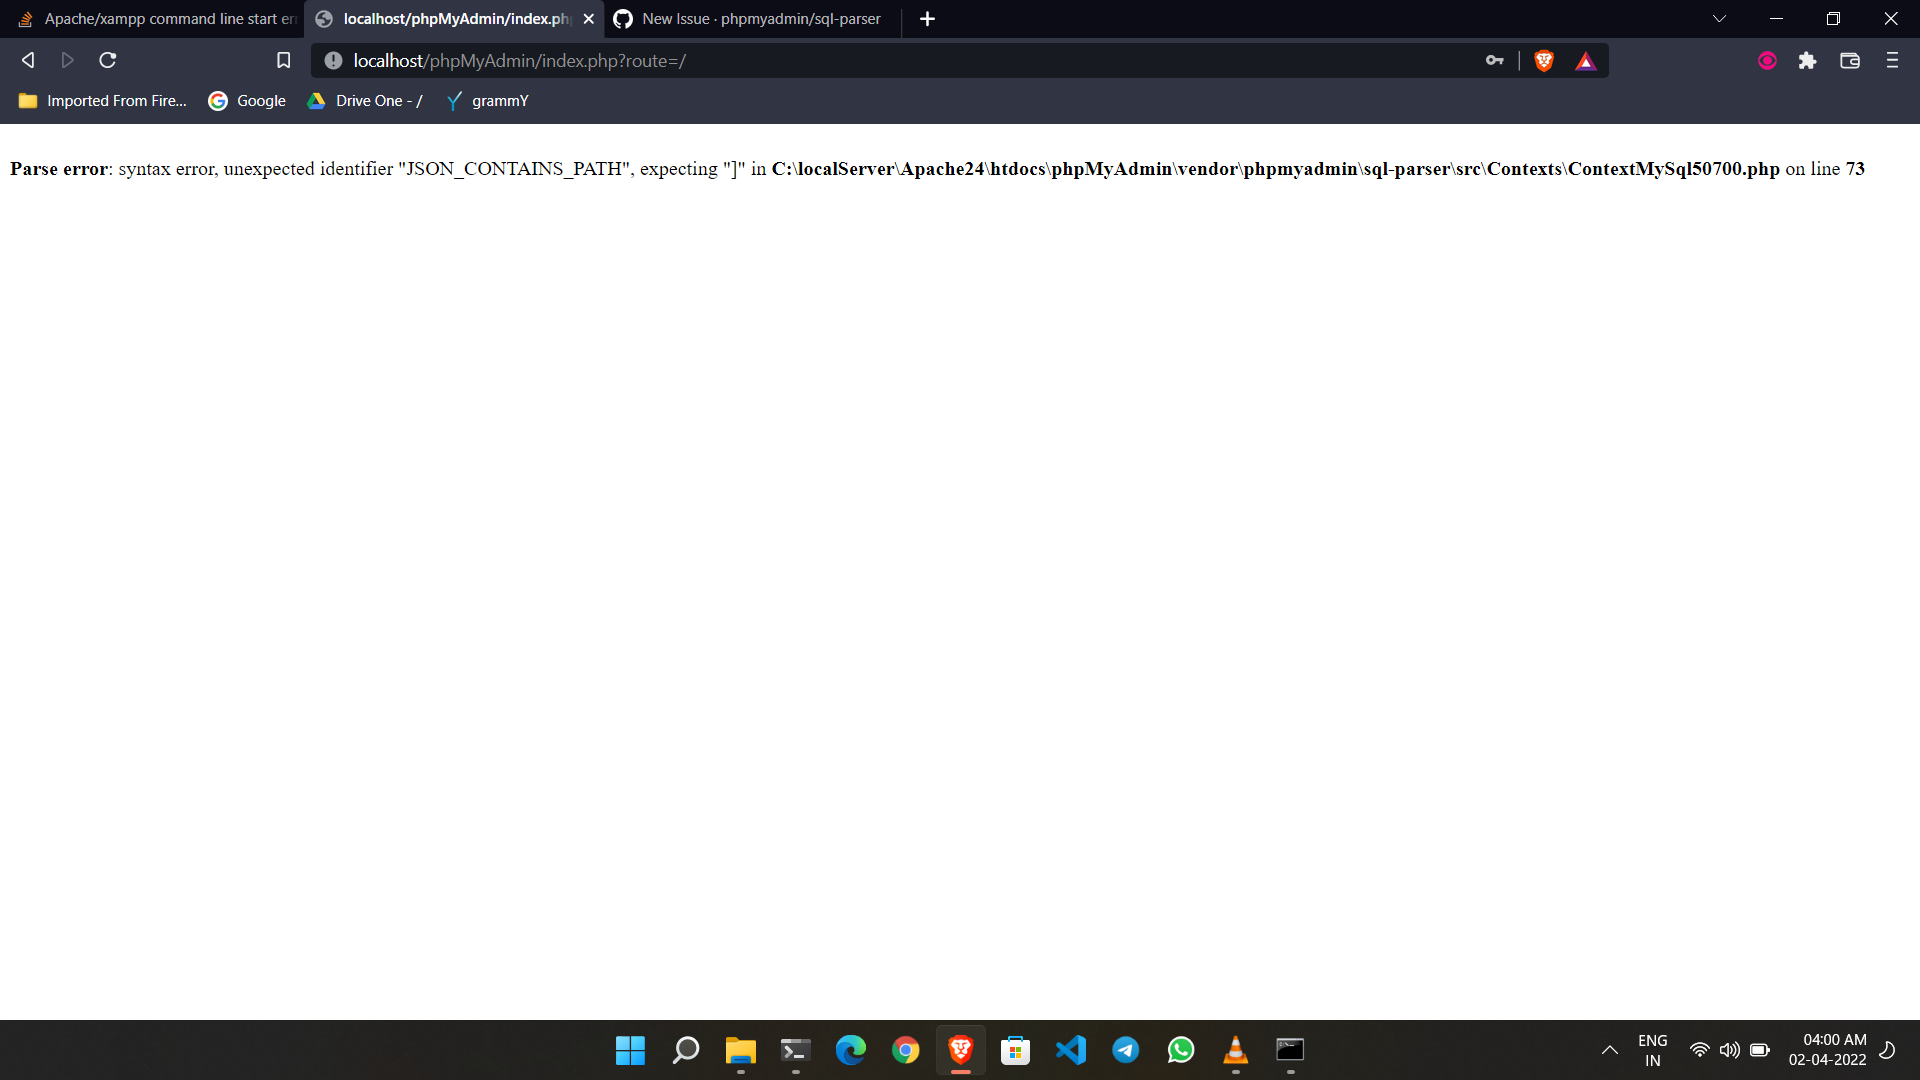The image size is (1920, 1080).
Task: Open Imported From Firefox bookmarks folder
Action: point(103,101)
